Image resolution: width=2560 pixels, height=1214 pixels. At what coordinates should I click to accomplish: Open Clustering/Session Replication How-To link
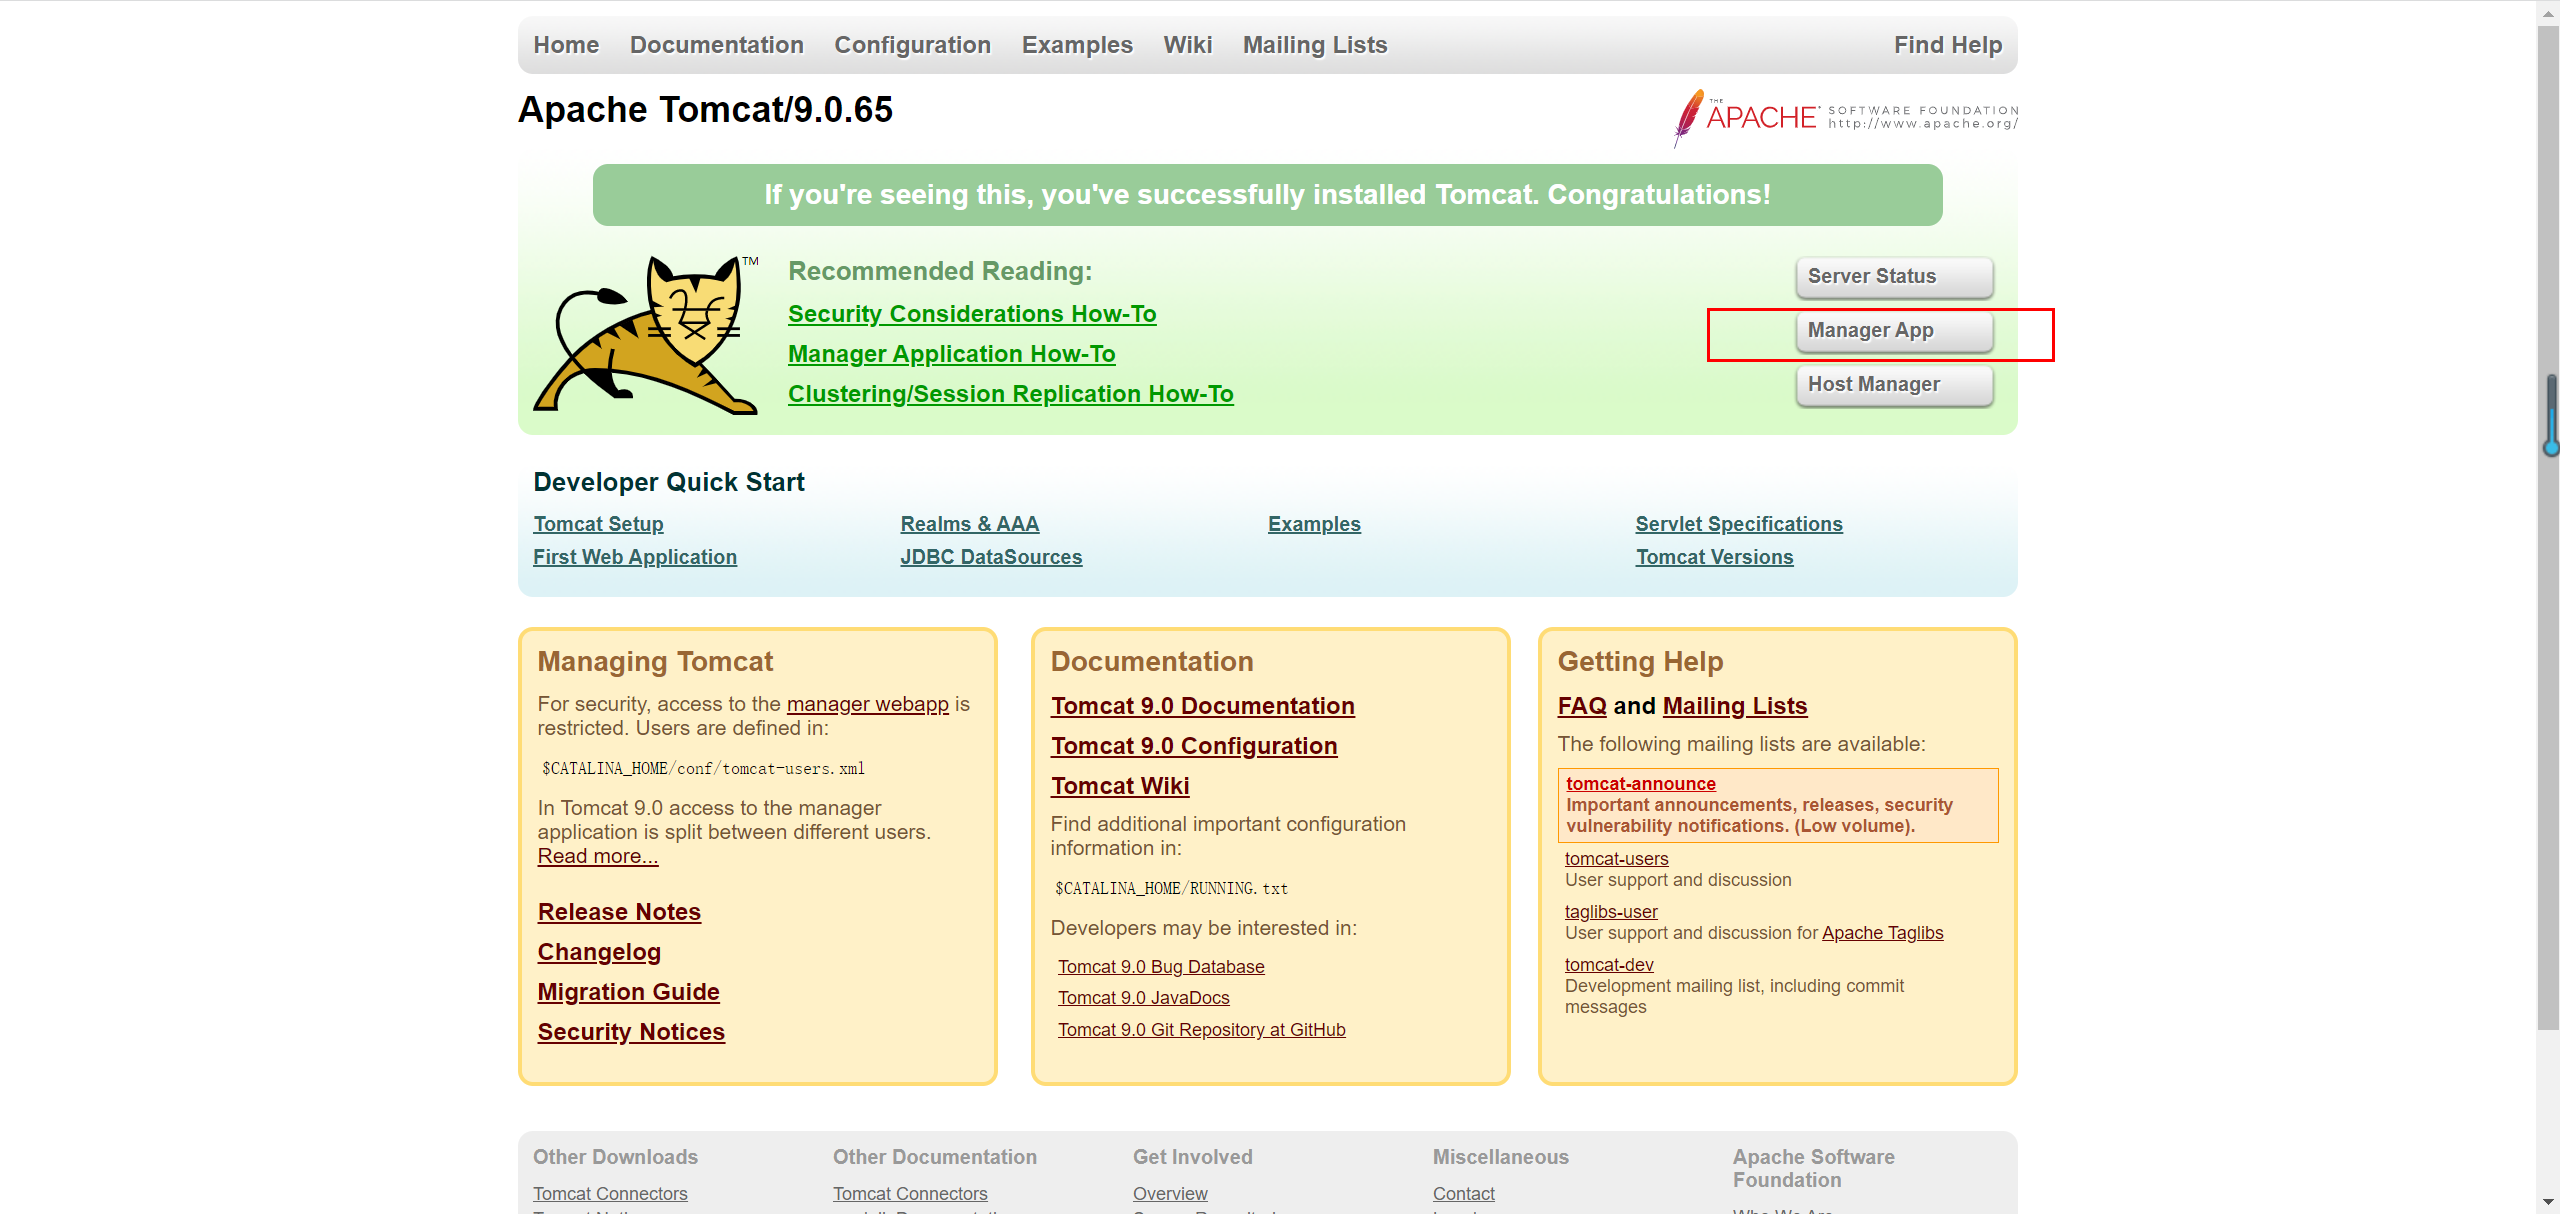pos(1010,394)
